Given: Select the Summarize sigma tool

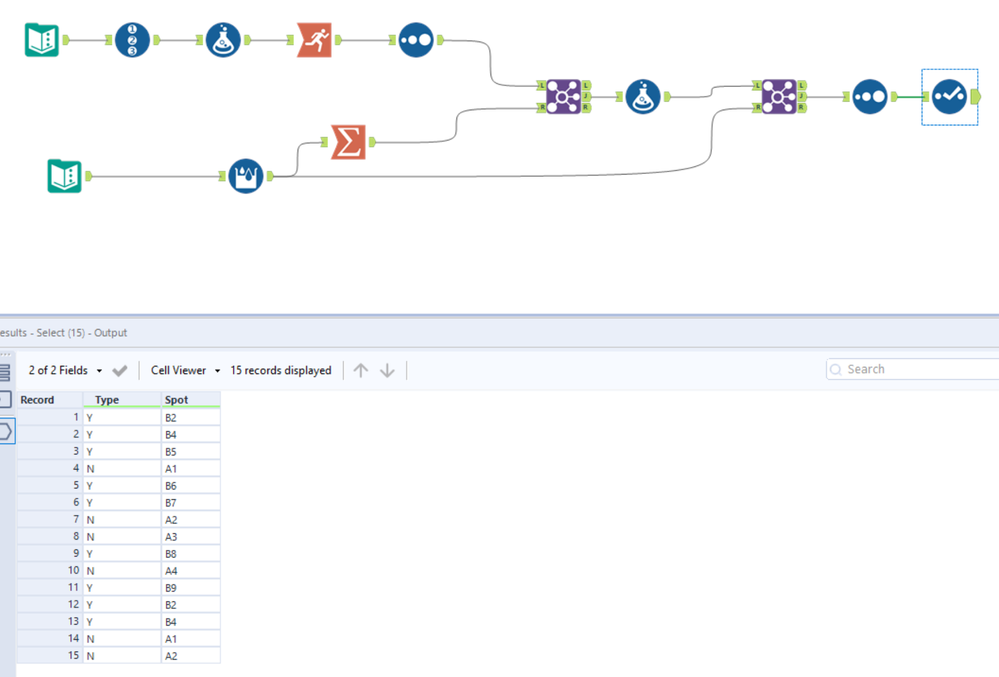Looking at the screenshot, I should click(x=349, y=141).
